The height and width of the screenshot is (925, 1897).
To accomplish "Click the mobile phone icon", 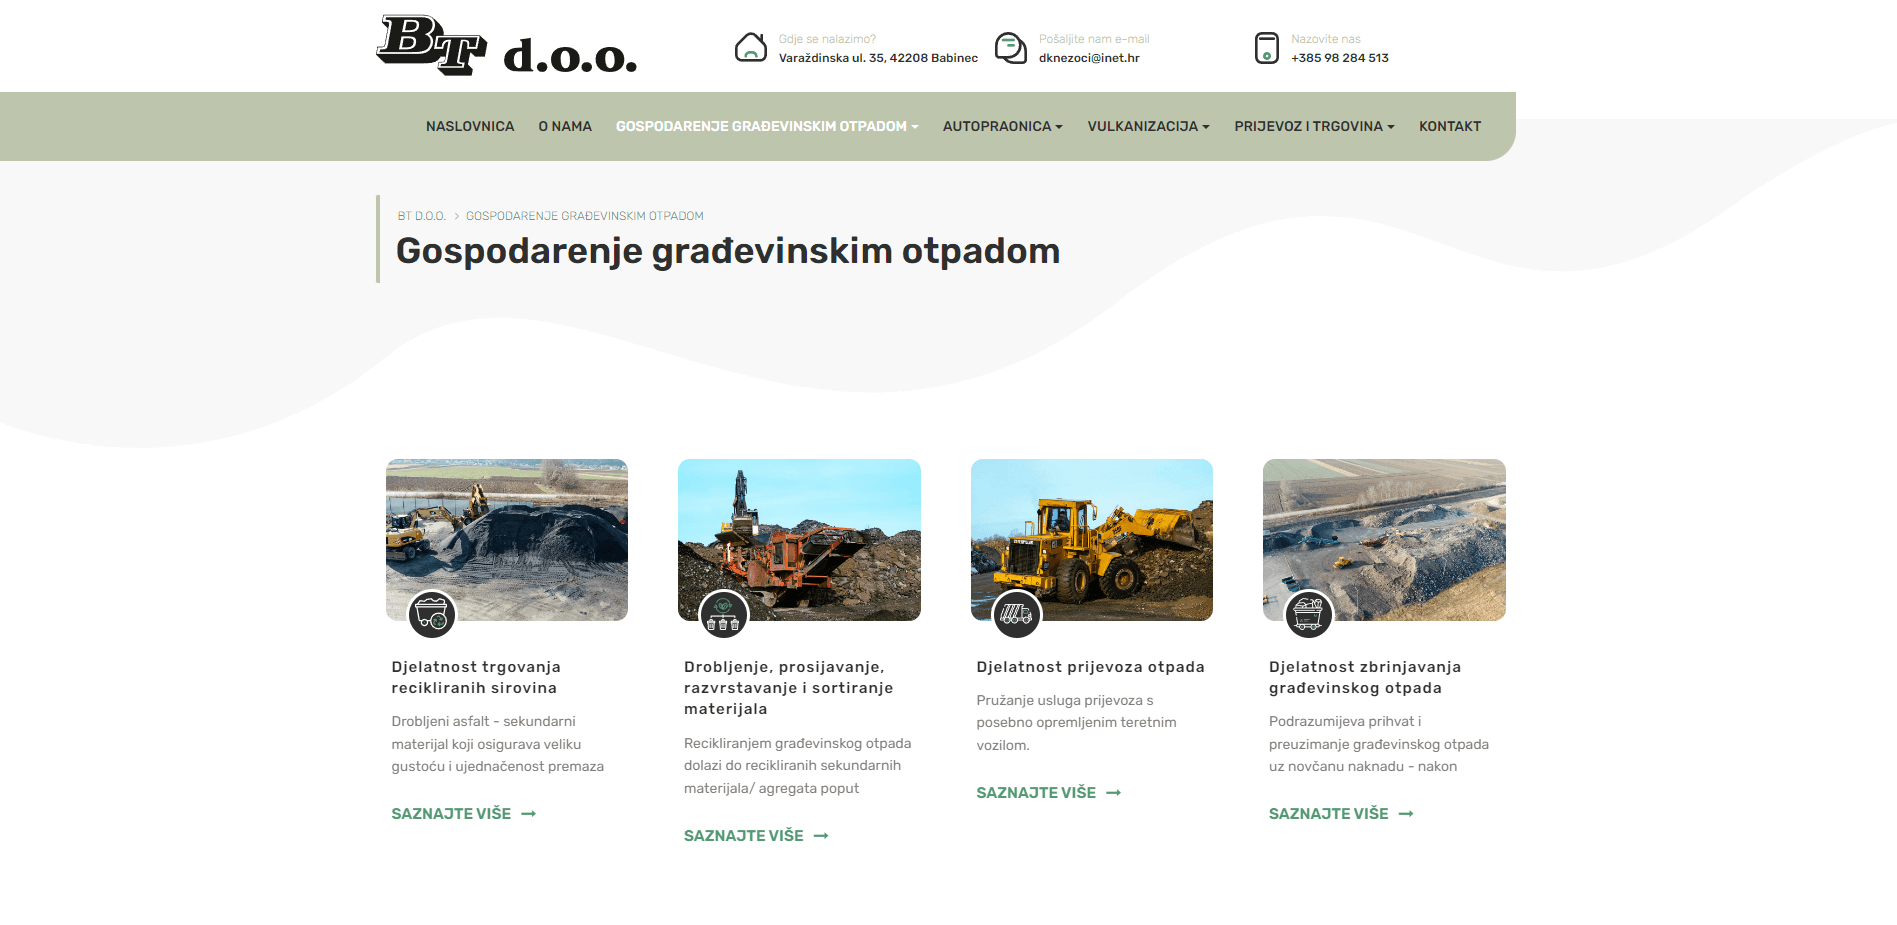I will coord(1266,47).
